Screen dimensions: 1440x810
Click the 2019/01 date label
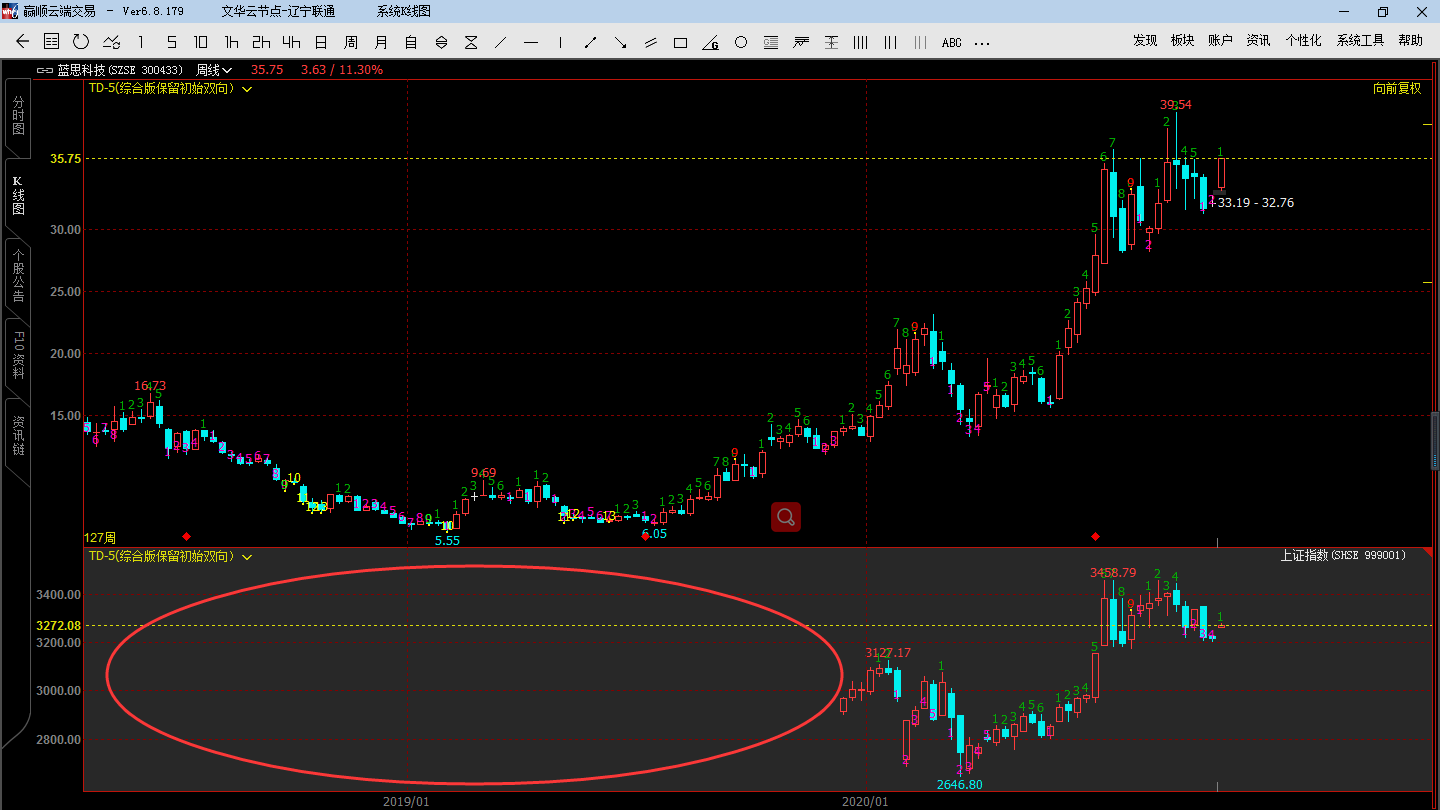click(407, 802)
